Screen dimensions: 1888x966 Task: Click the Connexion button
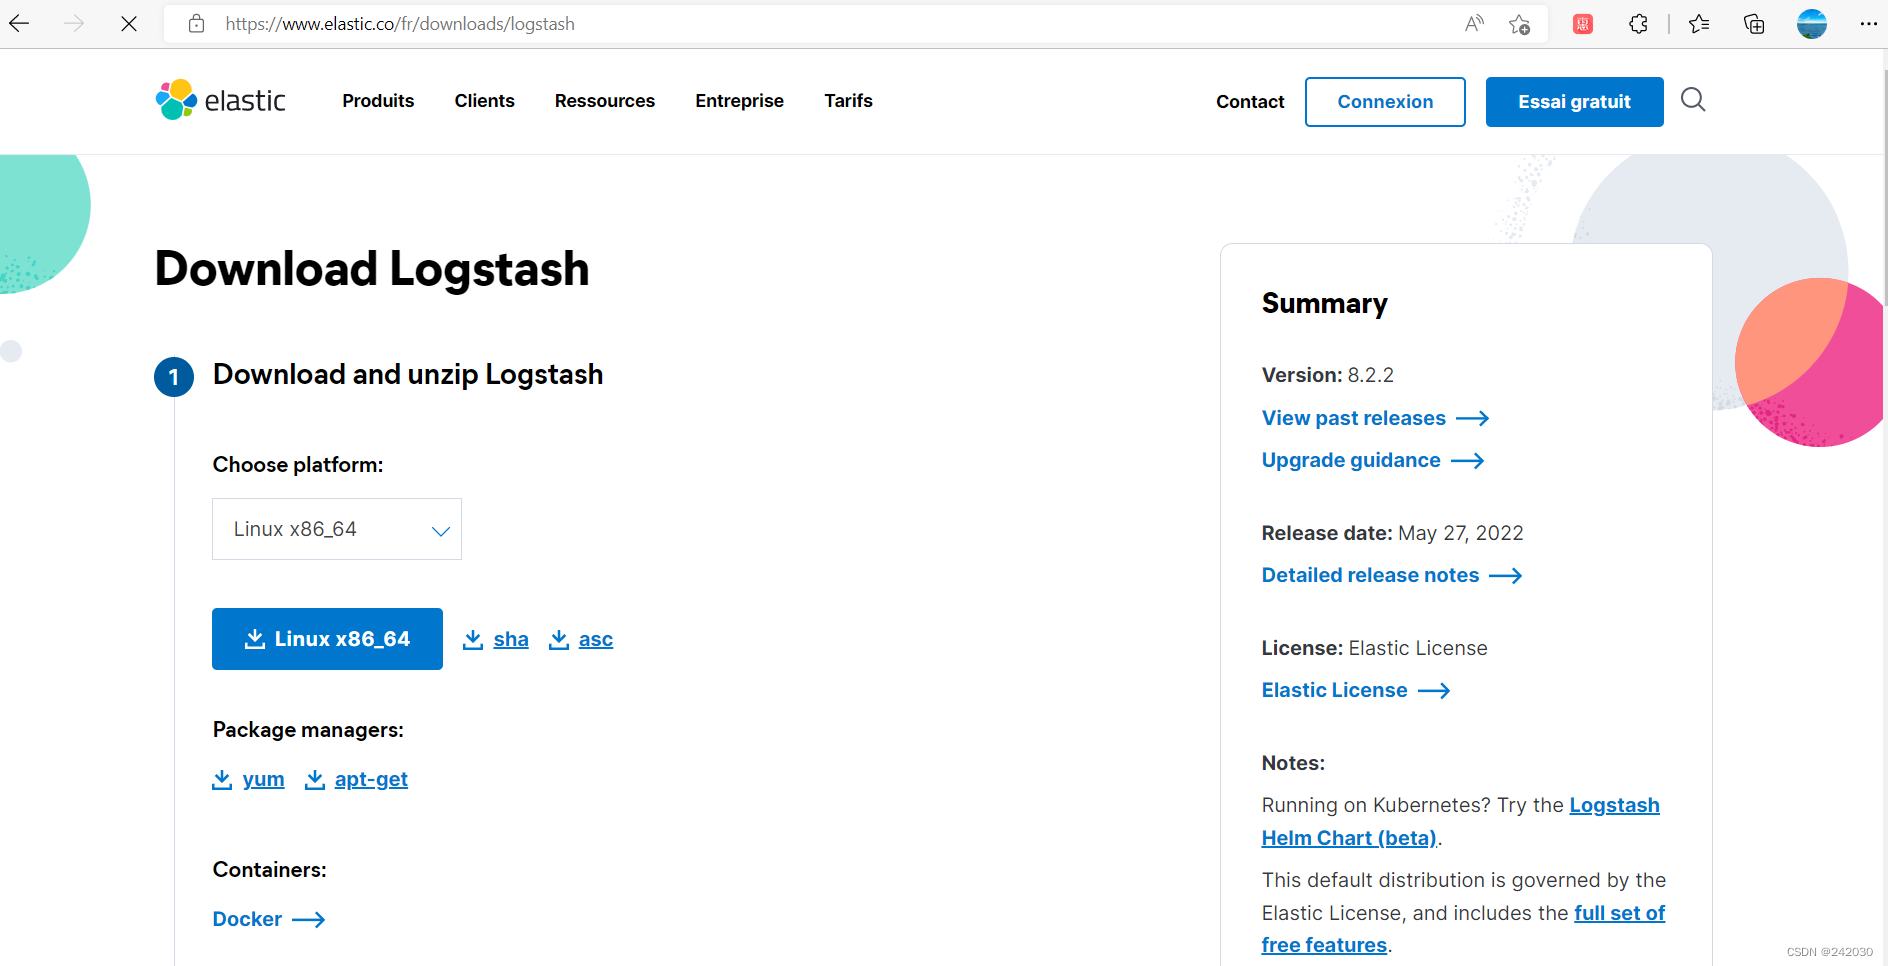[1385, 102]
